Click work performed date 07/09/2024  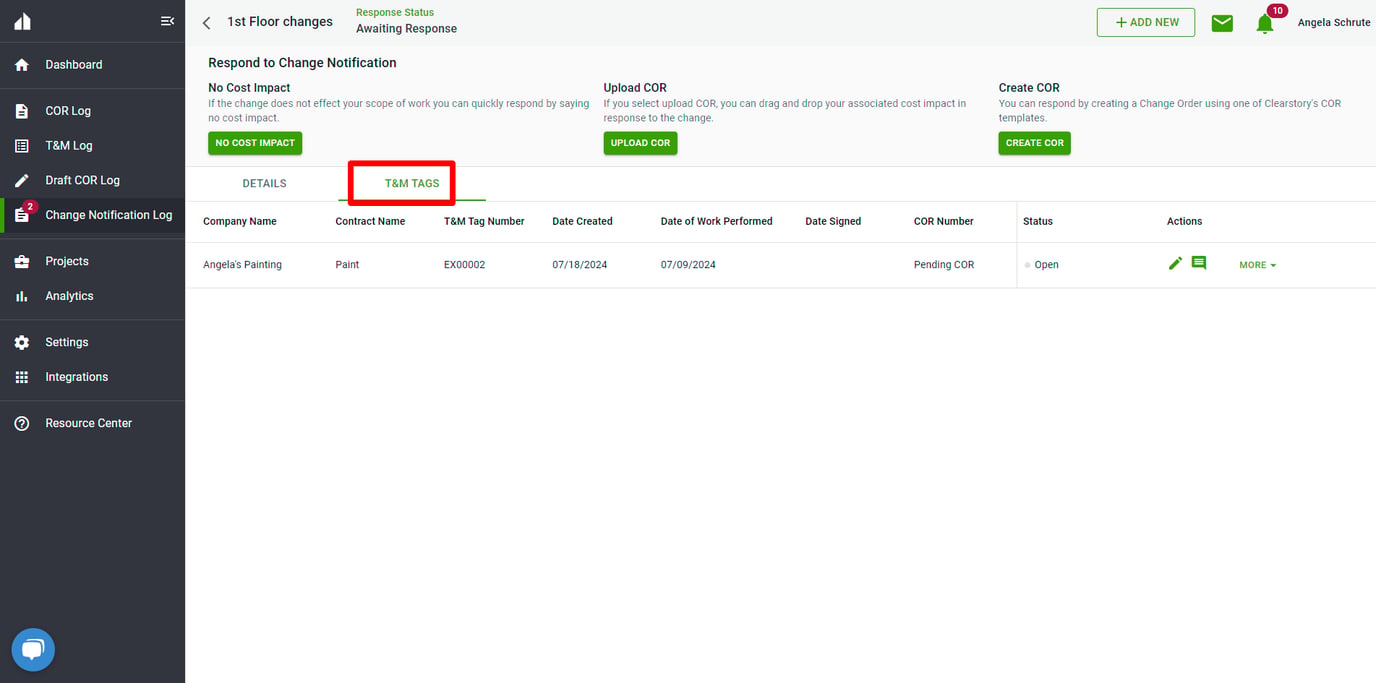[x=688, y=265]
